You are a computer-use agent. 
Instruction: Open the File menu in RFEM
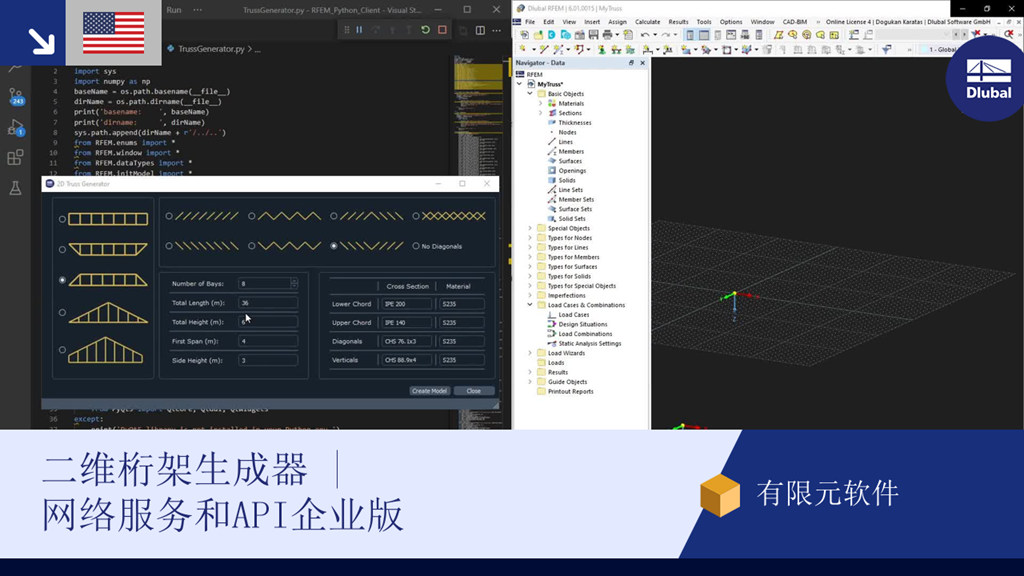(x=530, y=22)
